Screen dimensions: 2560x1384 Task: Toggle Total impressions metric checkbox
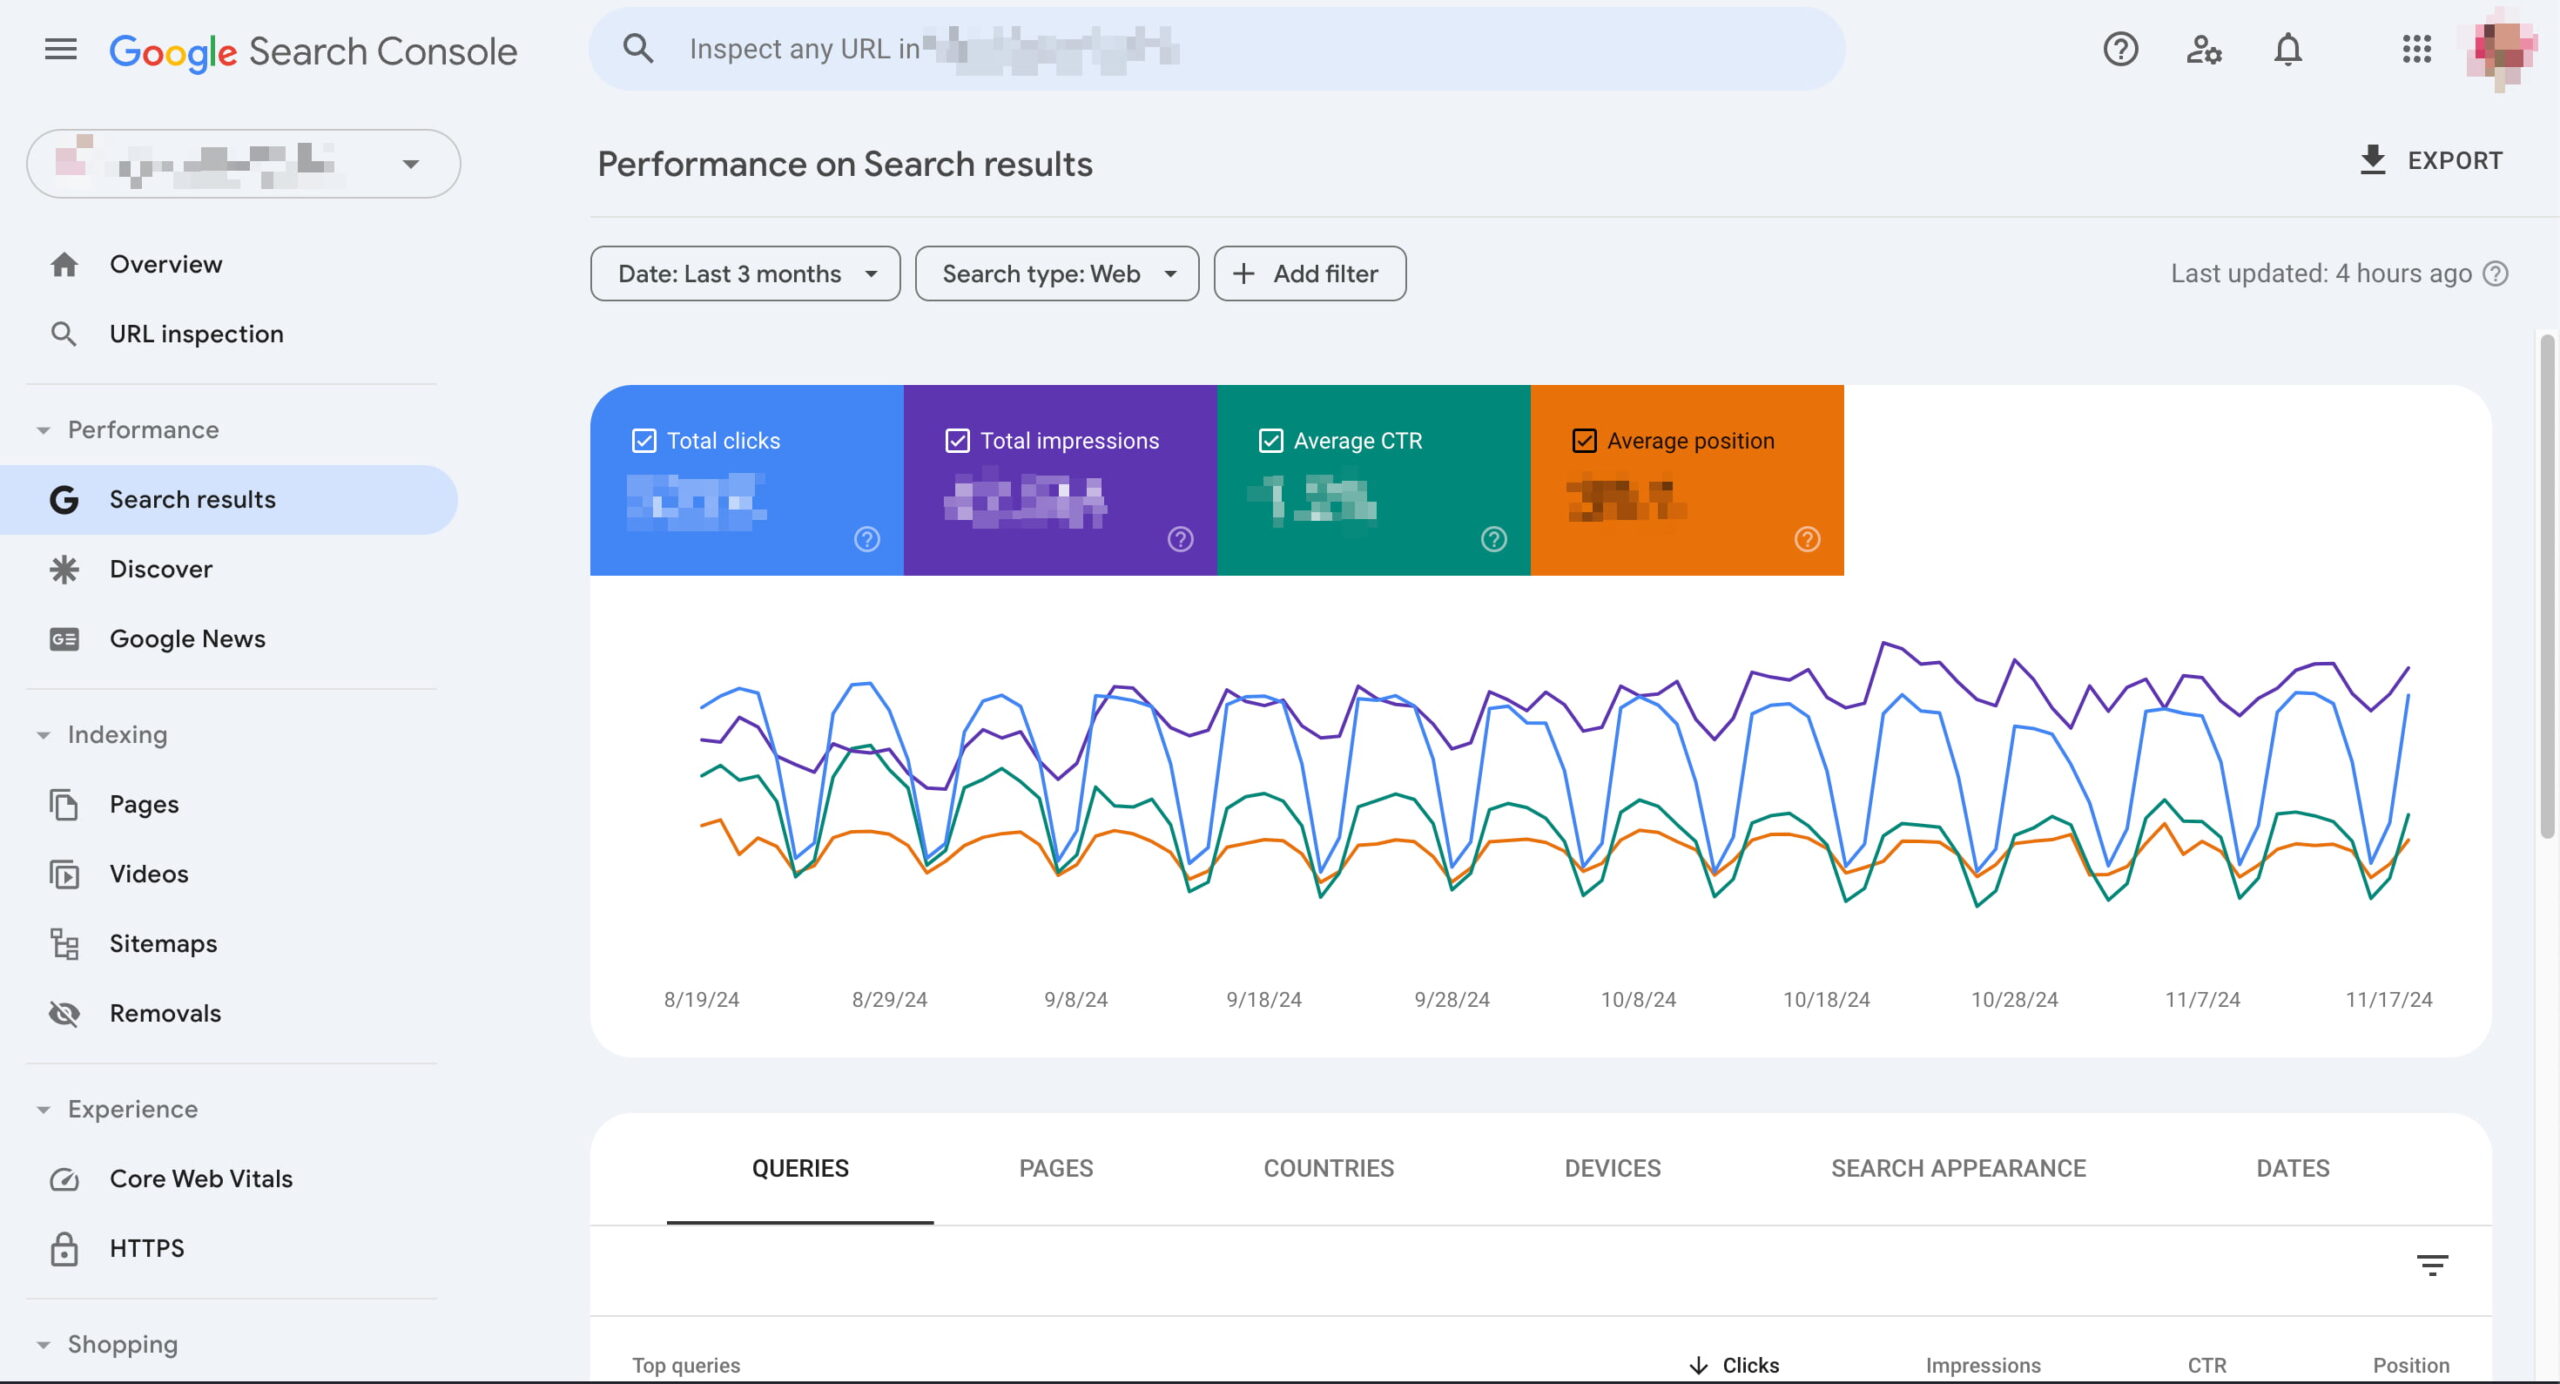tap(954, 441)
